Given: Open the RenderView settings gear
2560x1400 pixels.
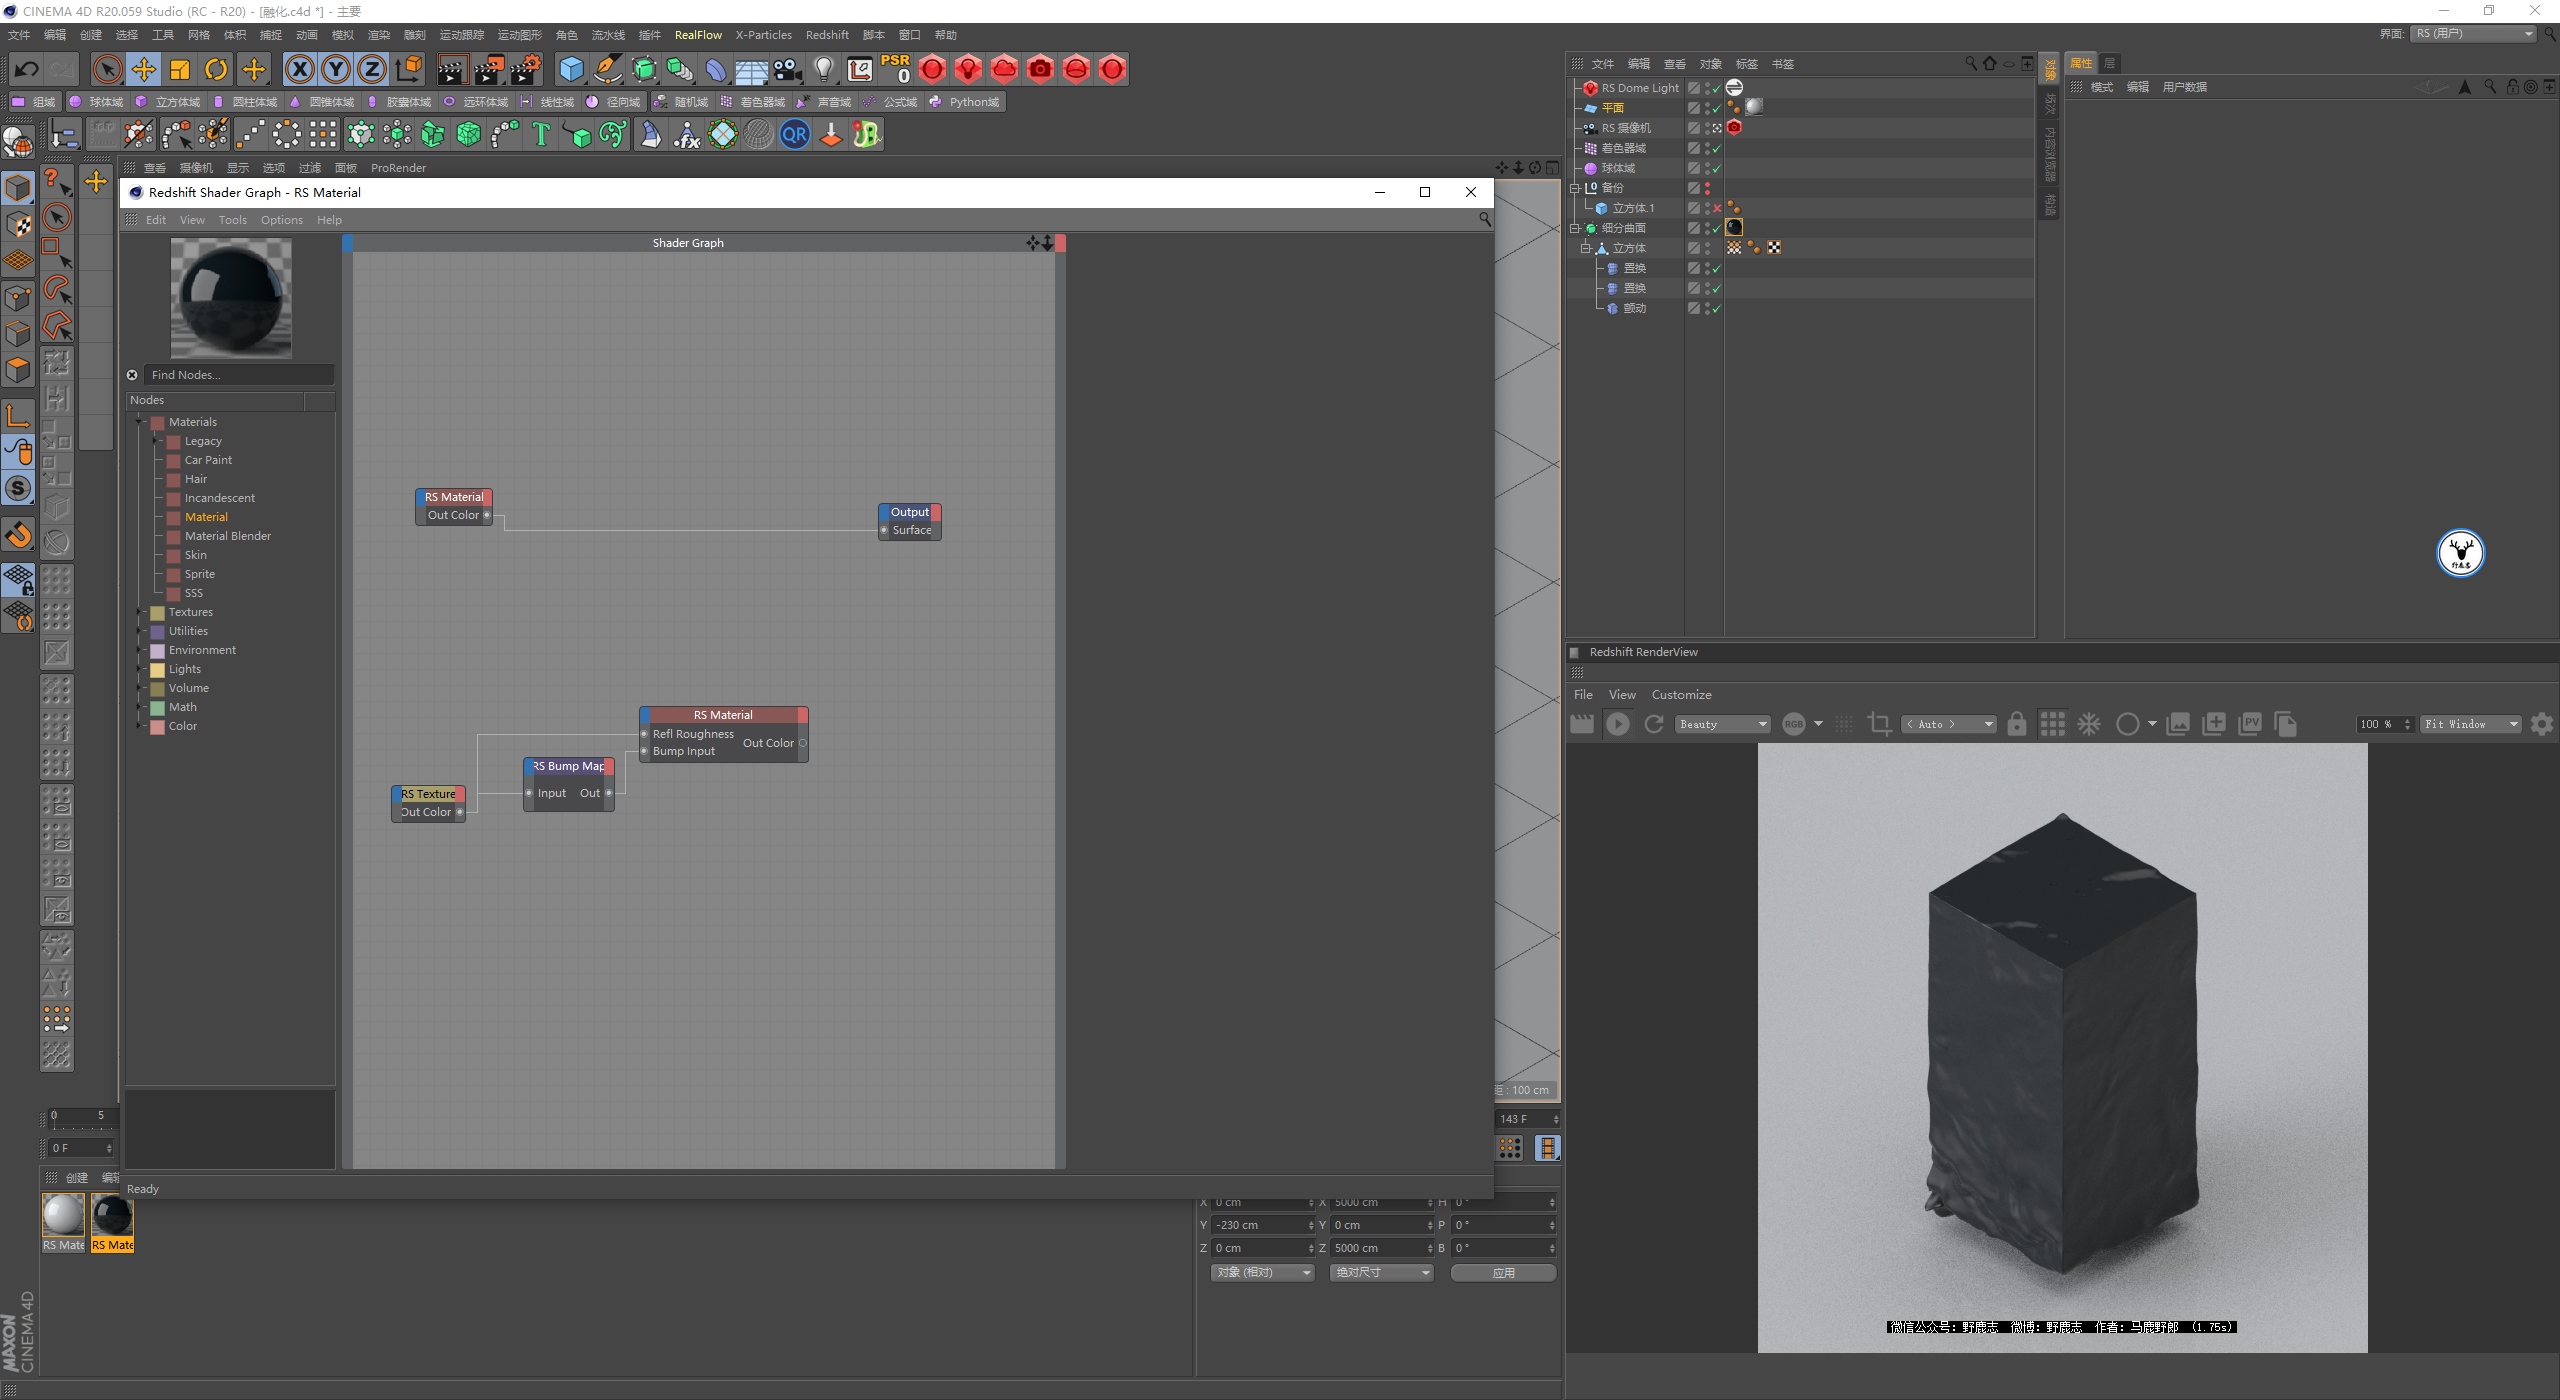Looking at the screenshot, I should click(x=2541, y=724).
